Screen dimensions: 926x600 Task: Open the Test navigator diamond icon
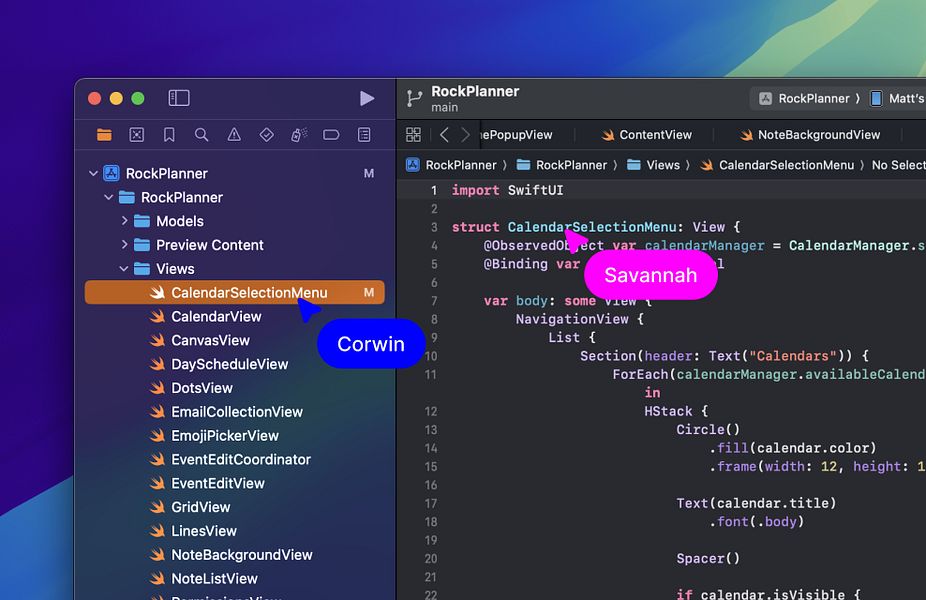point(266,135)
